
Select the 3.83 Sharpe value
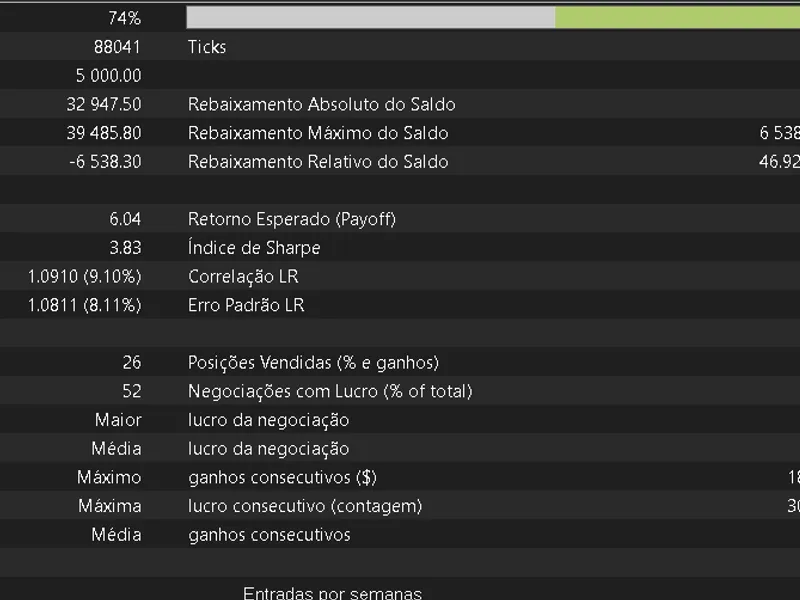(x=125, y=247)
